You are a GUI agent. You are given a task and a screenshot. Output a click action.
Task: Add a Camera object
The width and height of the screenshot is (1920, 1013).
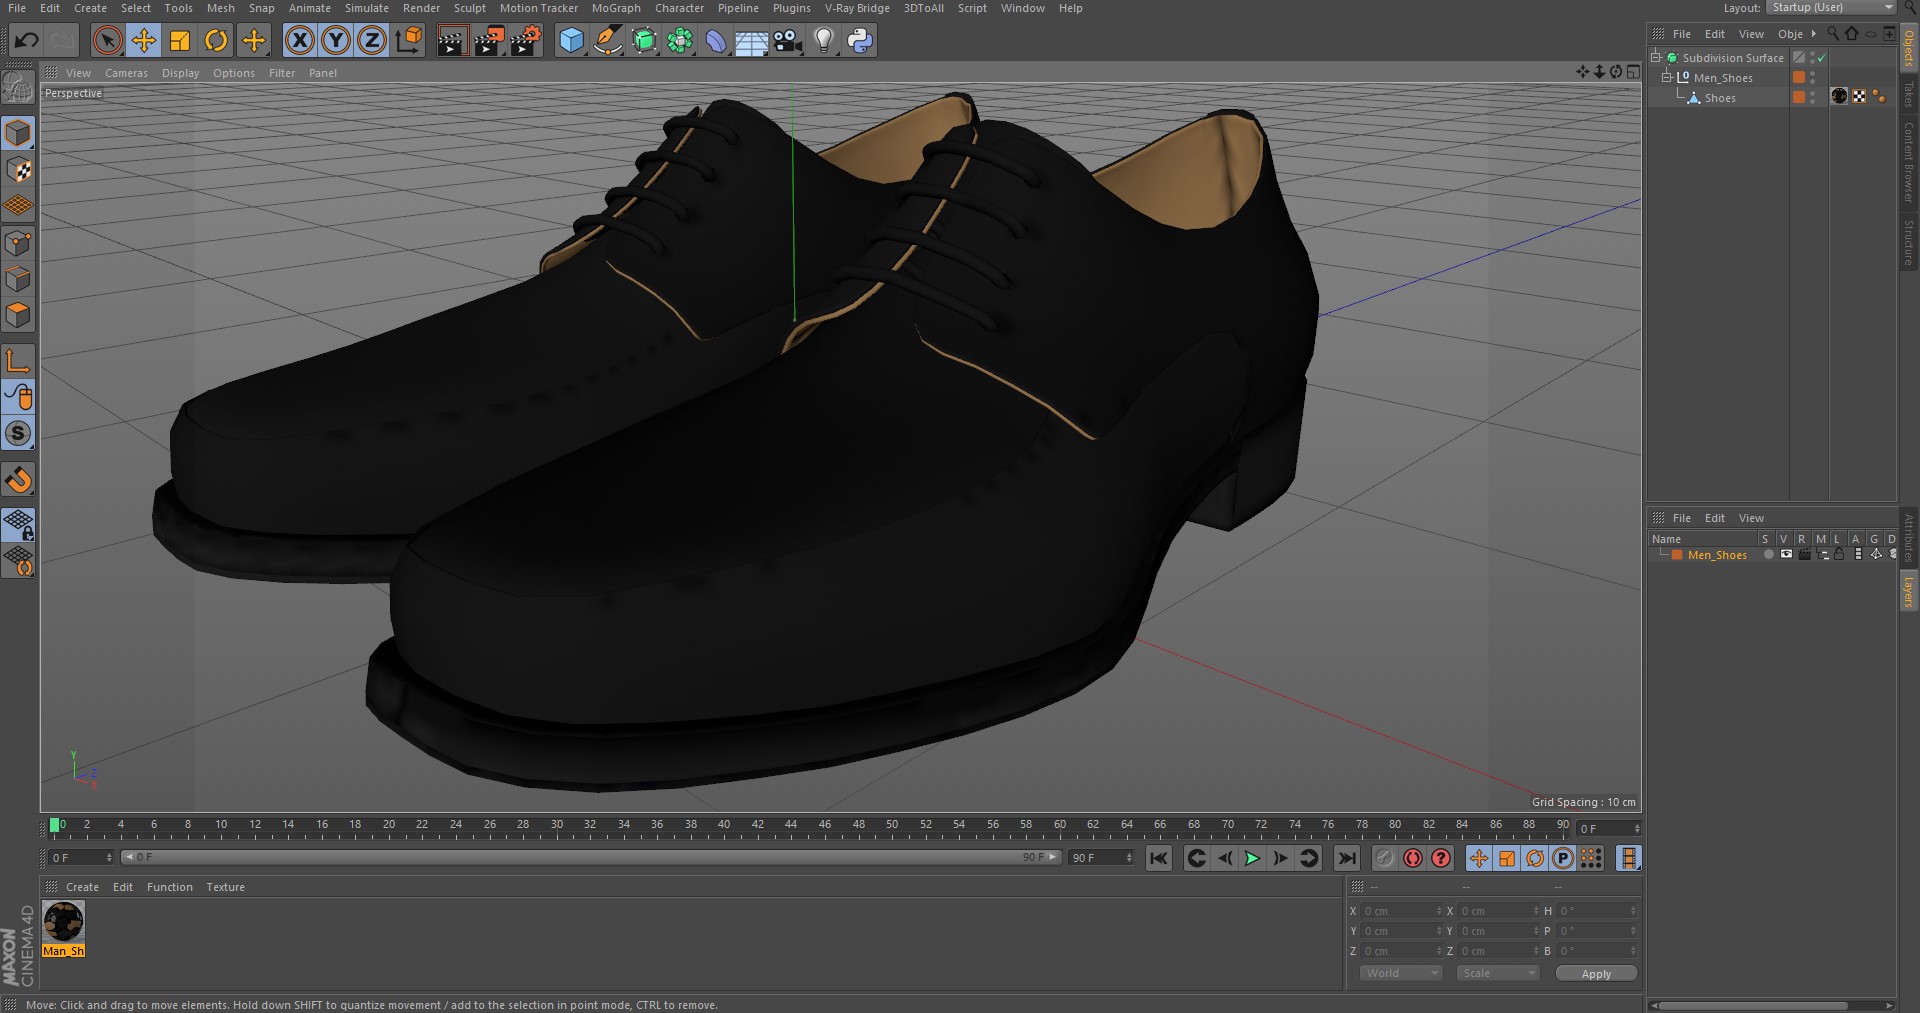(x=788, y=40)
